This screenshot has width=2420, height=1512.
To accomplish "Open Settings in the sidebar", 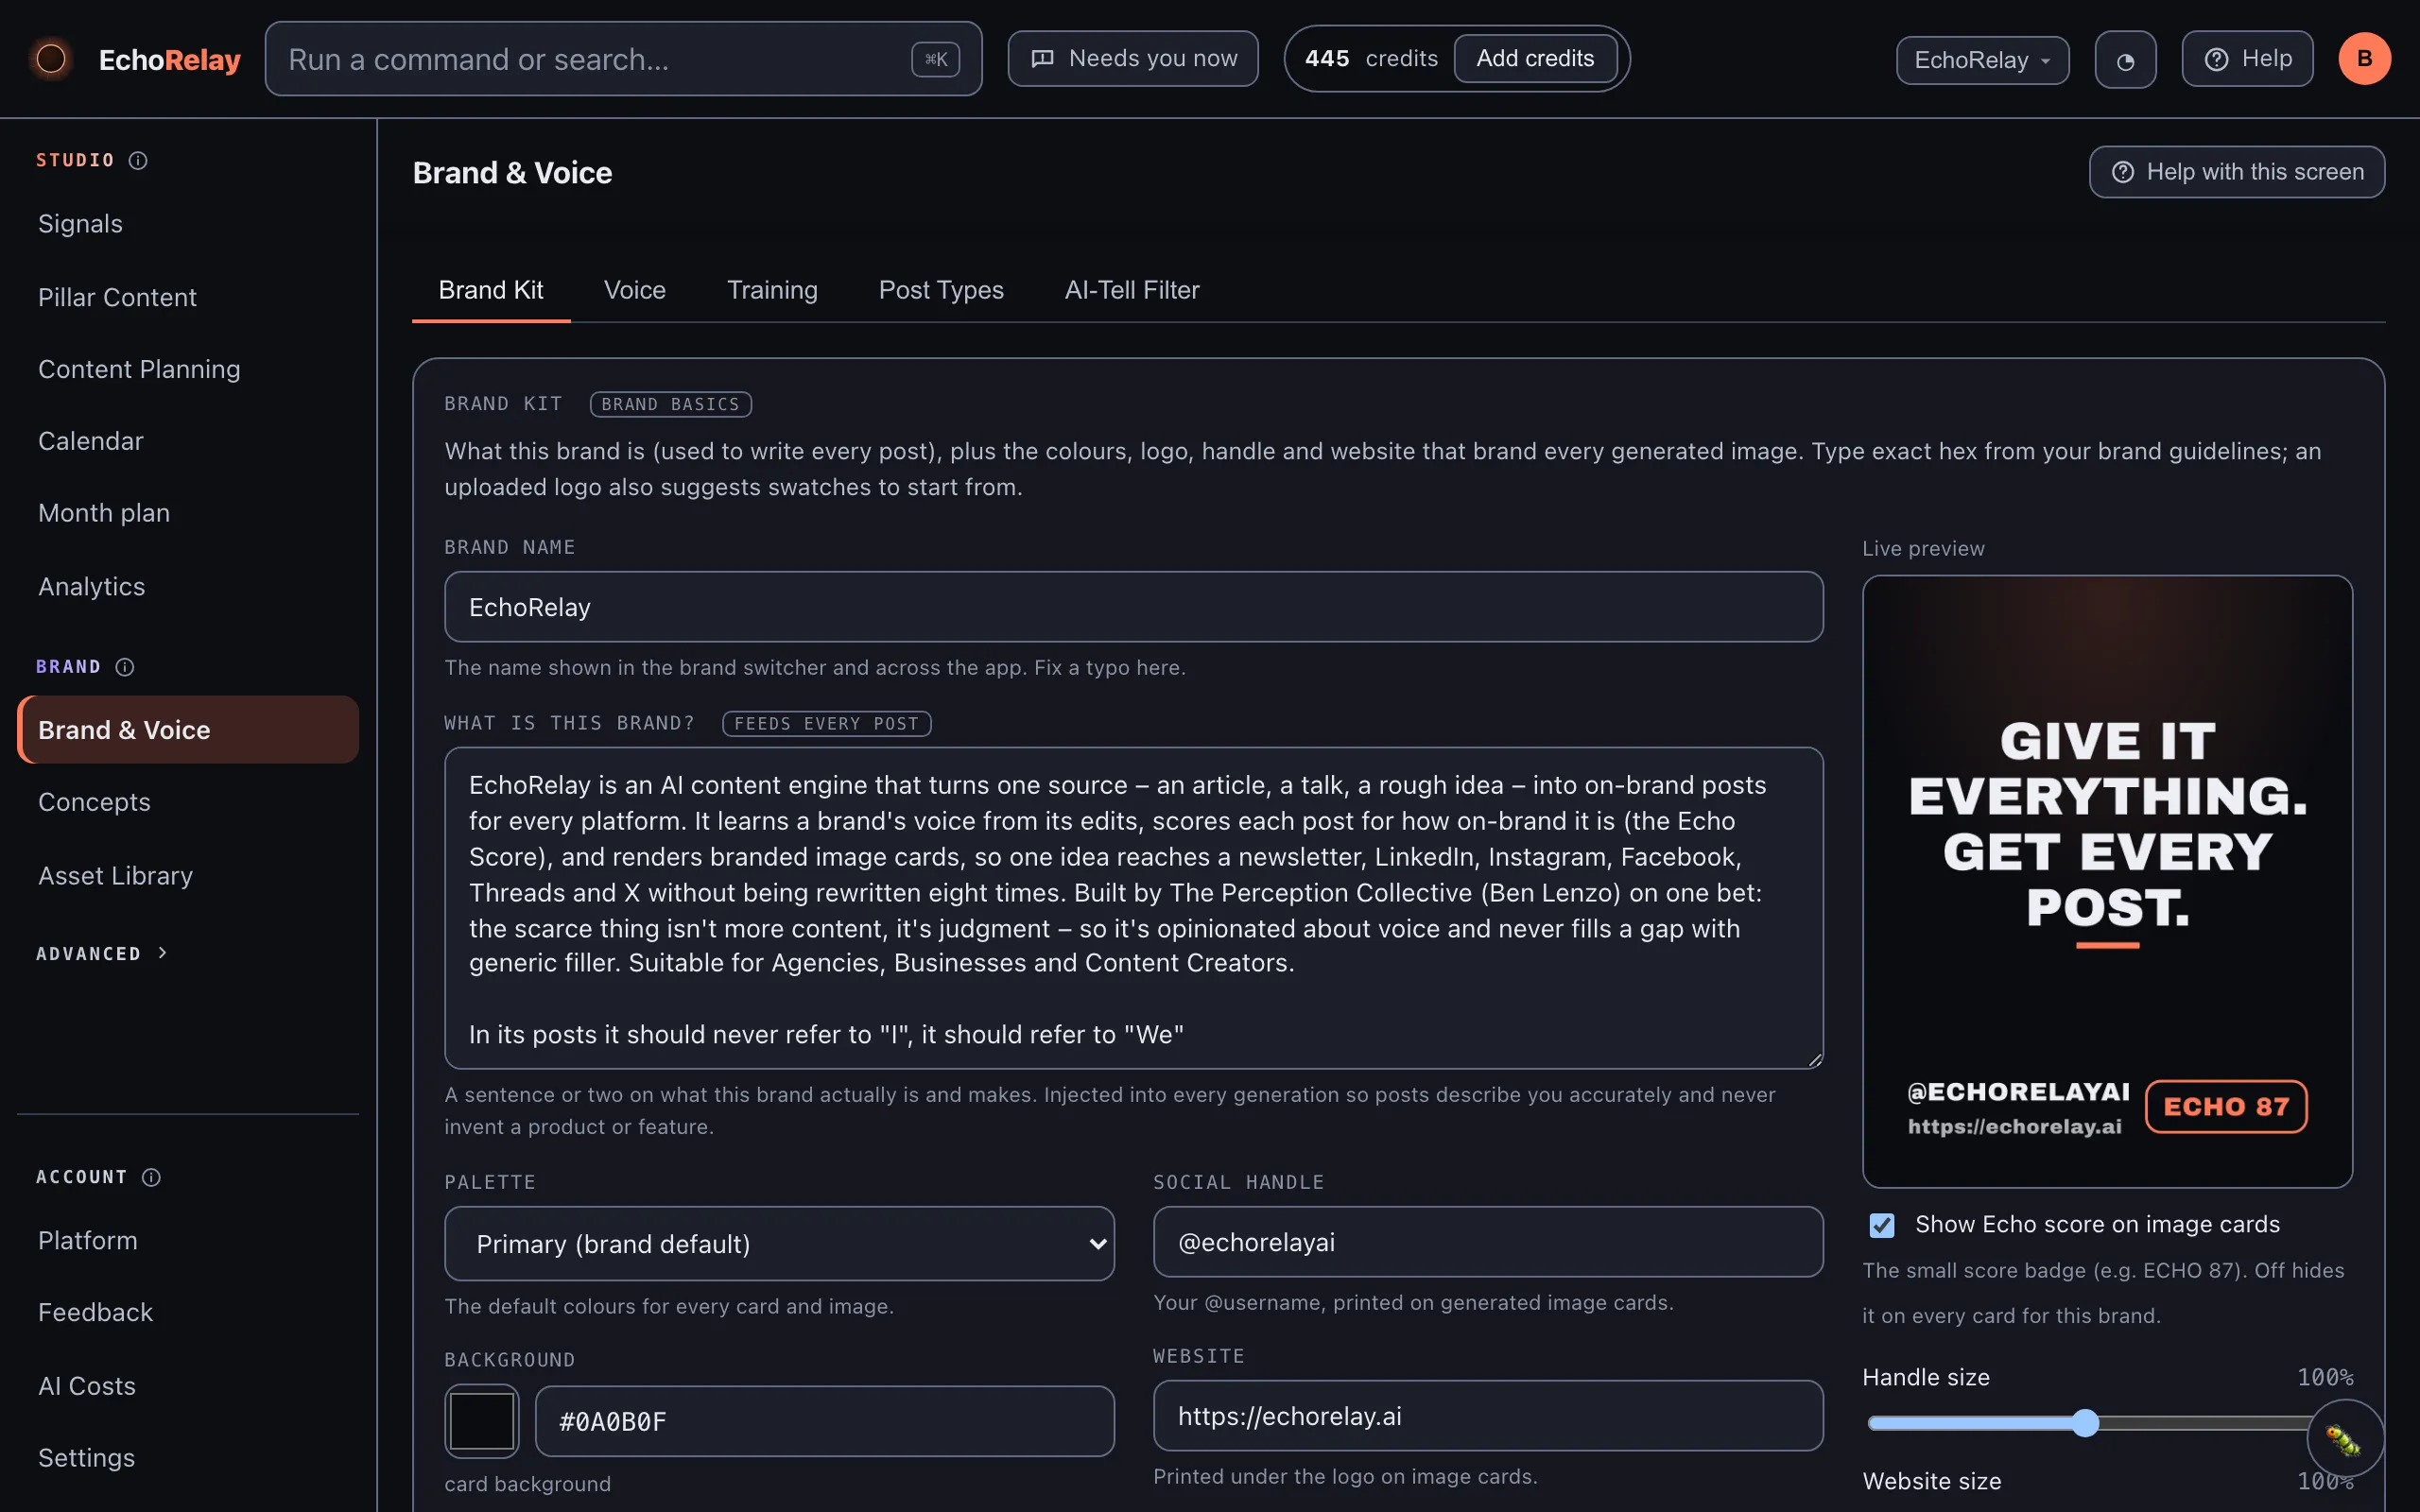I will point(188,1458).
